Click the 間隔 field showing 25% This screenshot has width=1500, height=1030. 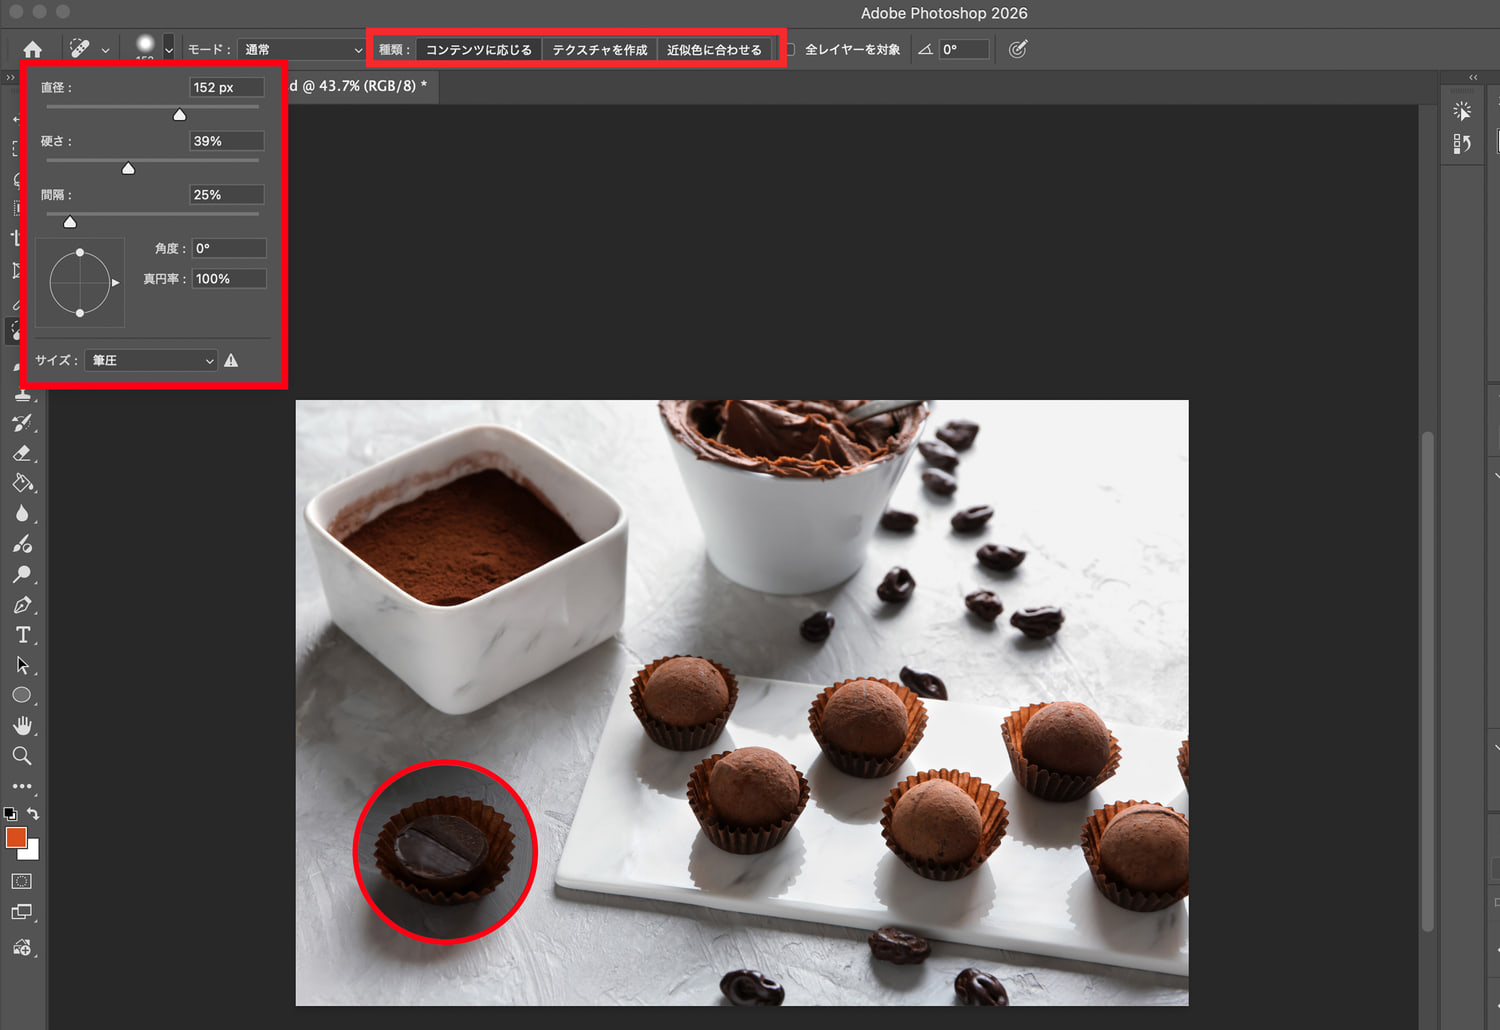click(x=227, y=195)
